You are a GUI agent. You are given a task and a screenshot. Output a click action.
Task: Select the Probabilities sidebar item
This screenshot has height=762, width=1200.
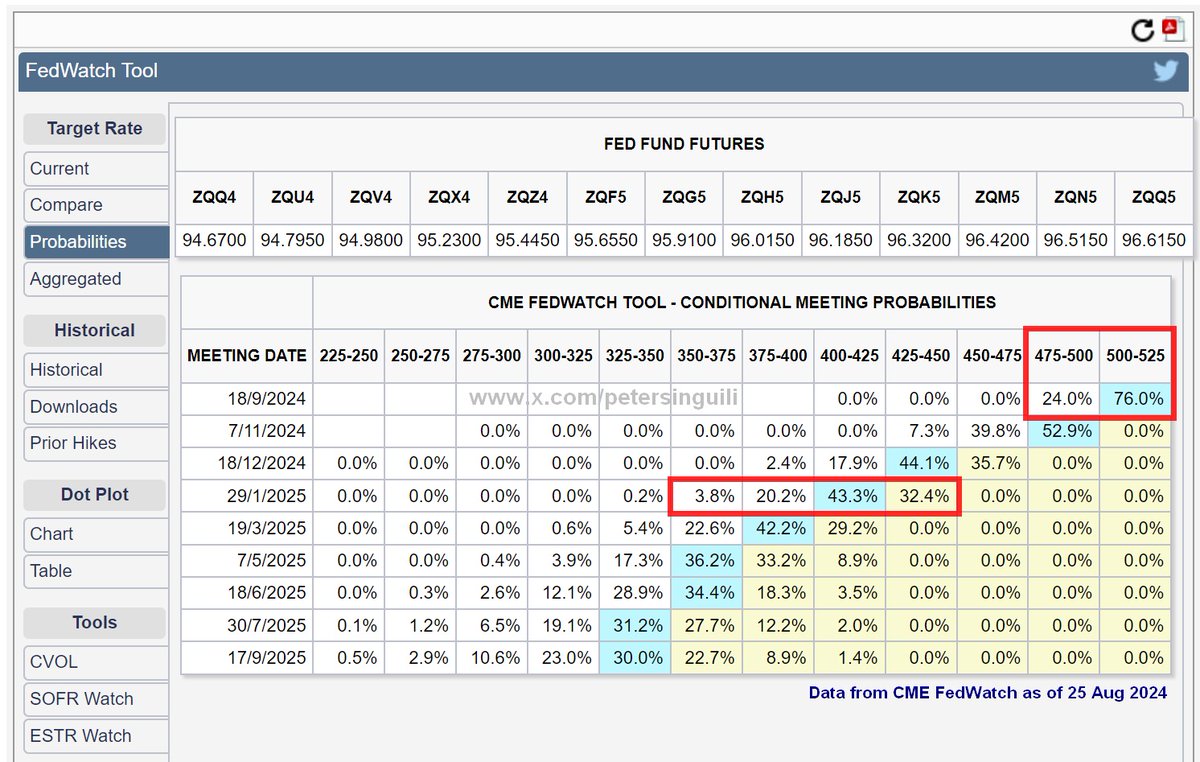click(x=96, y=242)
